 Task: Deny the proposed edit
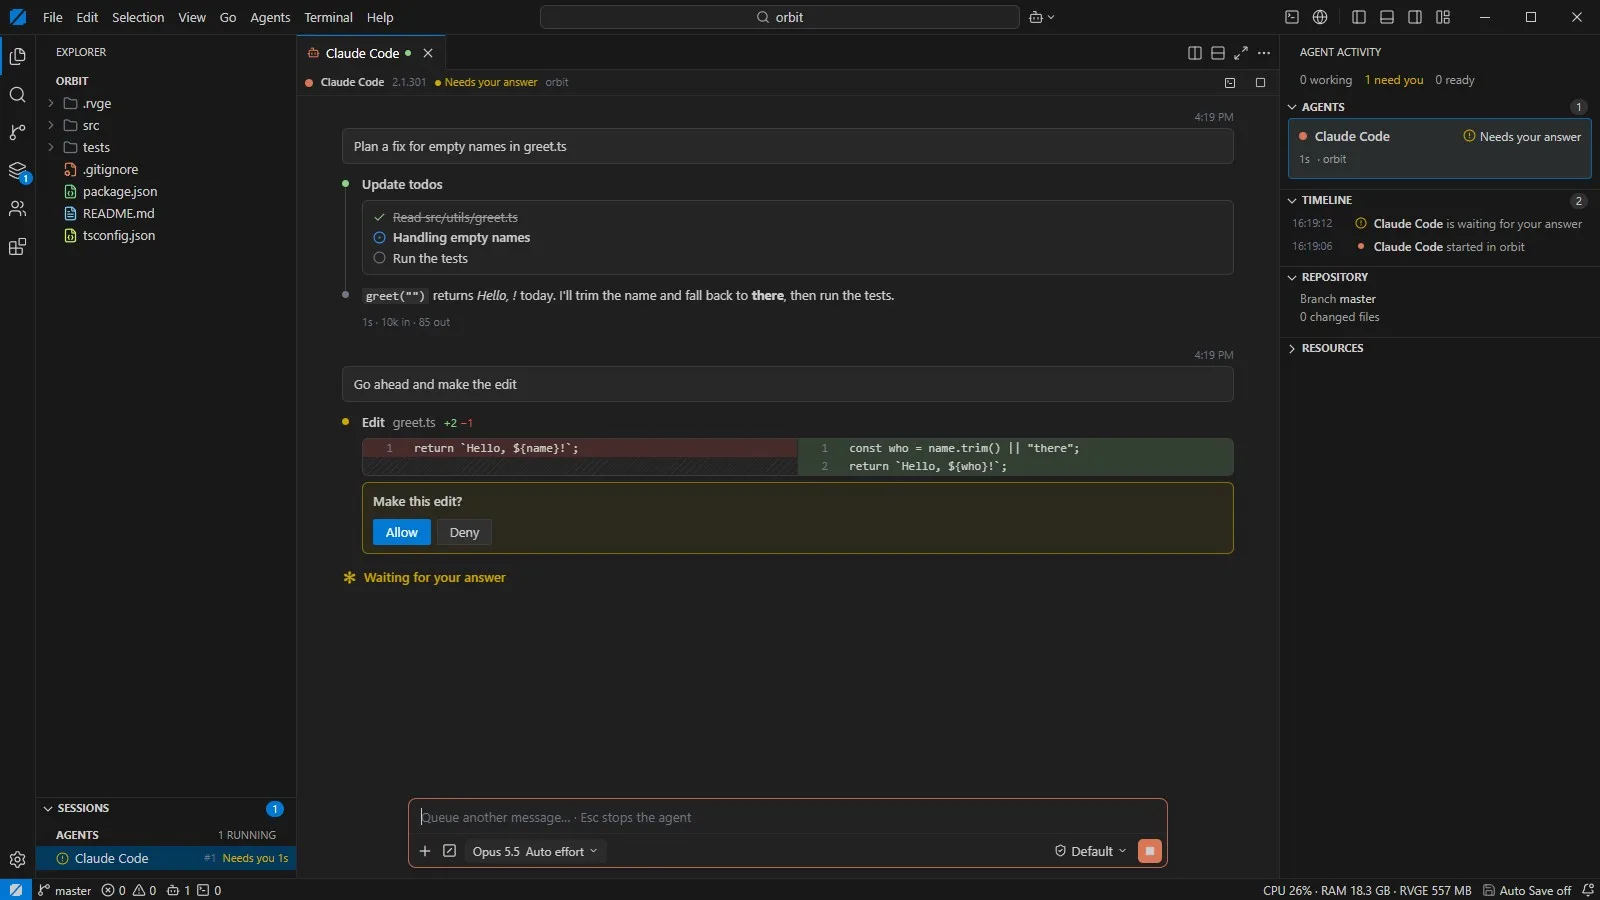tap(464, 532)
